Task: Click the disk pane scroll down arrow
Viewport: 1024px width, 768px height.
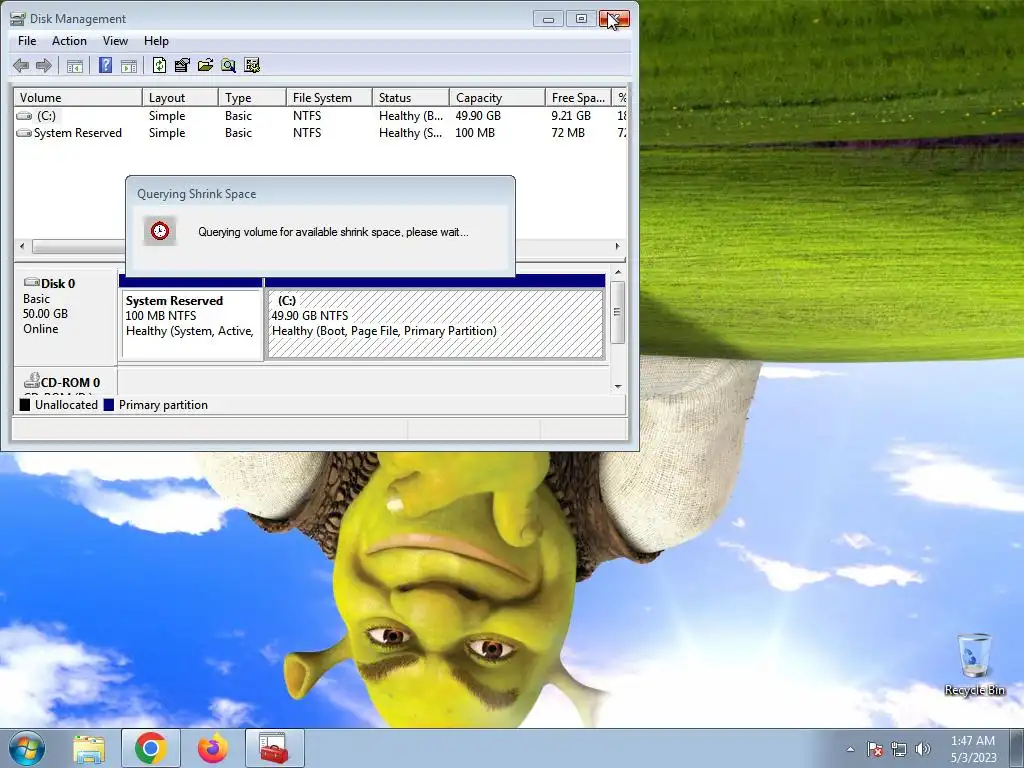Action: 618,387
